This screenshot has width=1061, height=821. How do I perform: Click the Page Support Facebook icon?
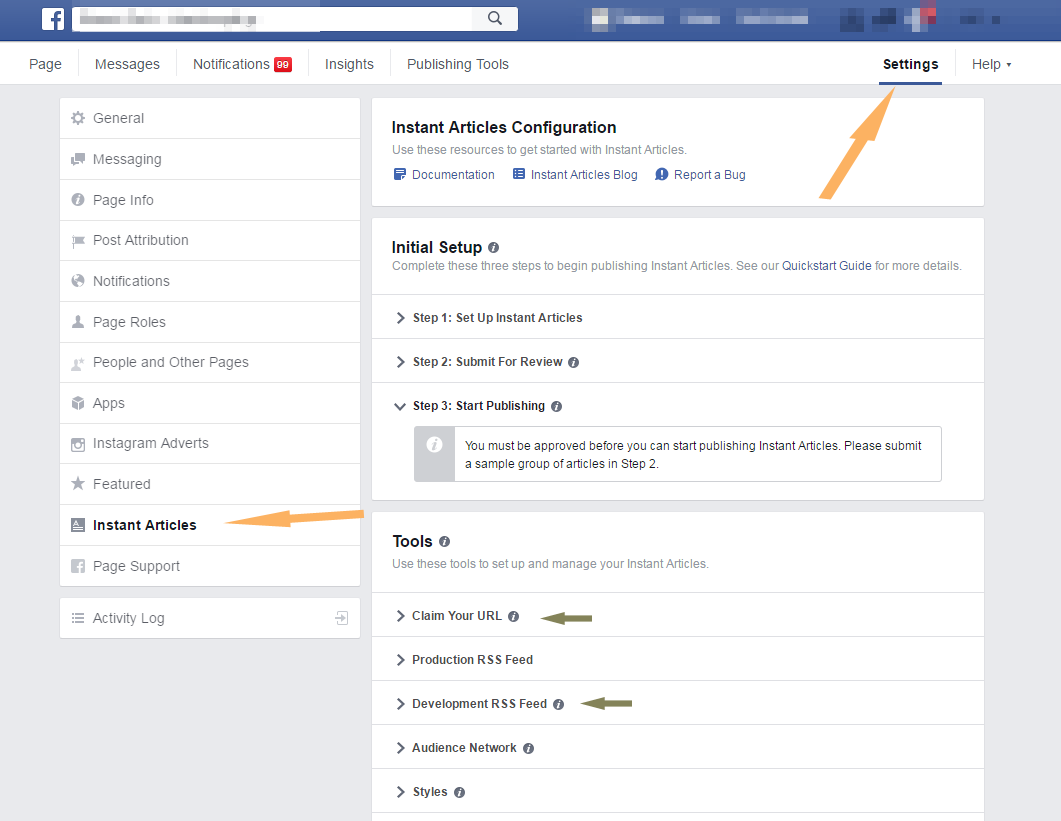pos(78,566)
